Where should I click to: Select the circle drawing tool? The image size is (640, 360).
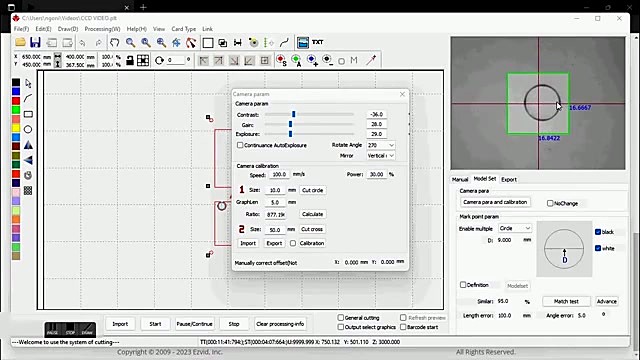(x=28, y=129)
